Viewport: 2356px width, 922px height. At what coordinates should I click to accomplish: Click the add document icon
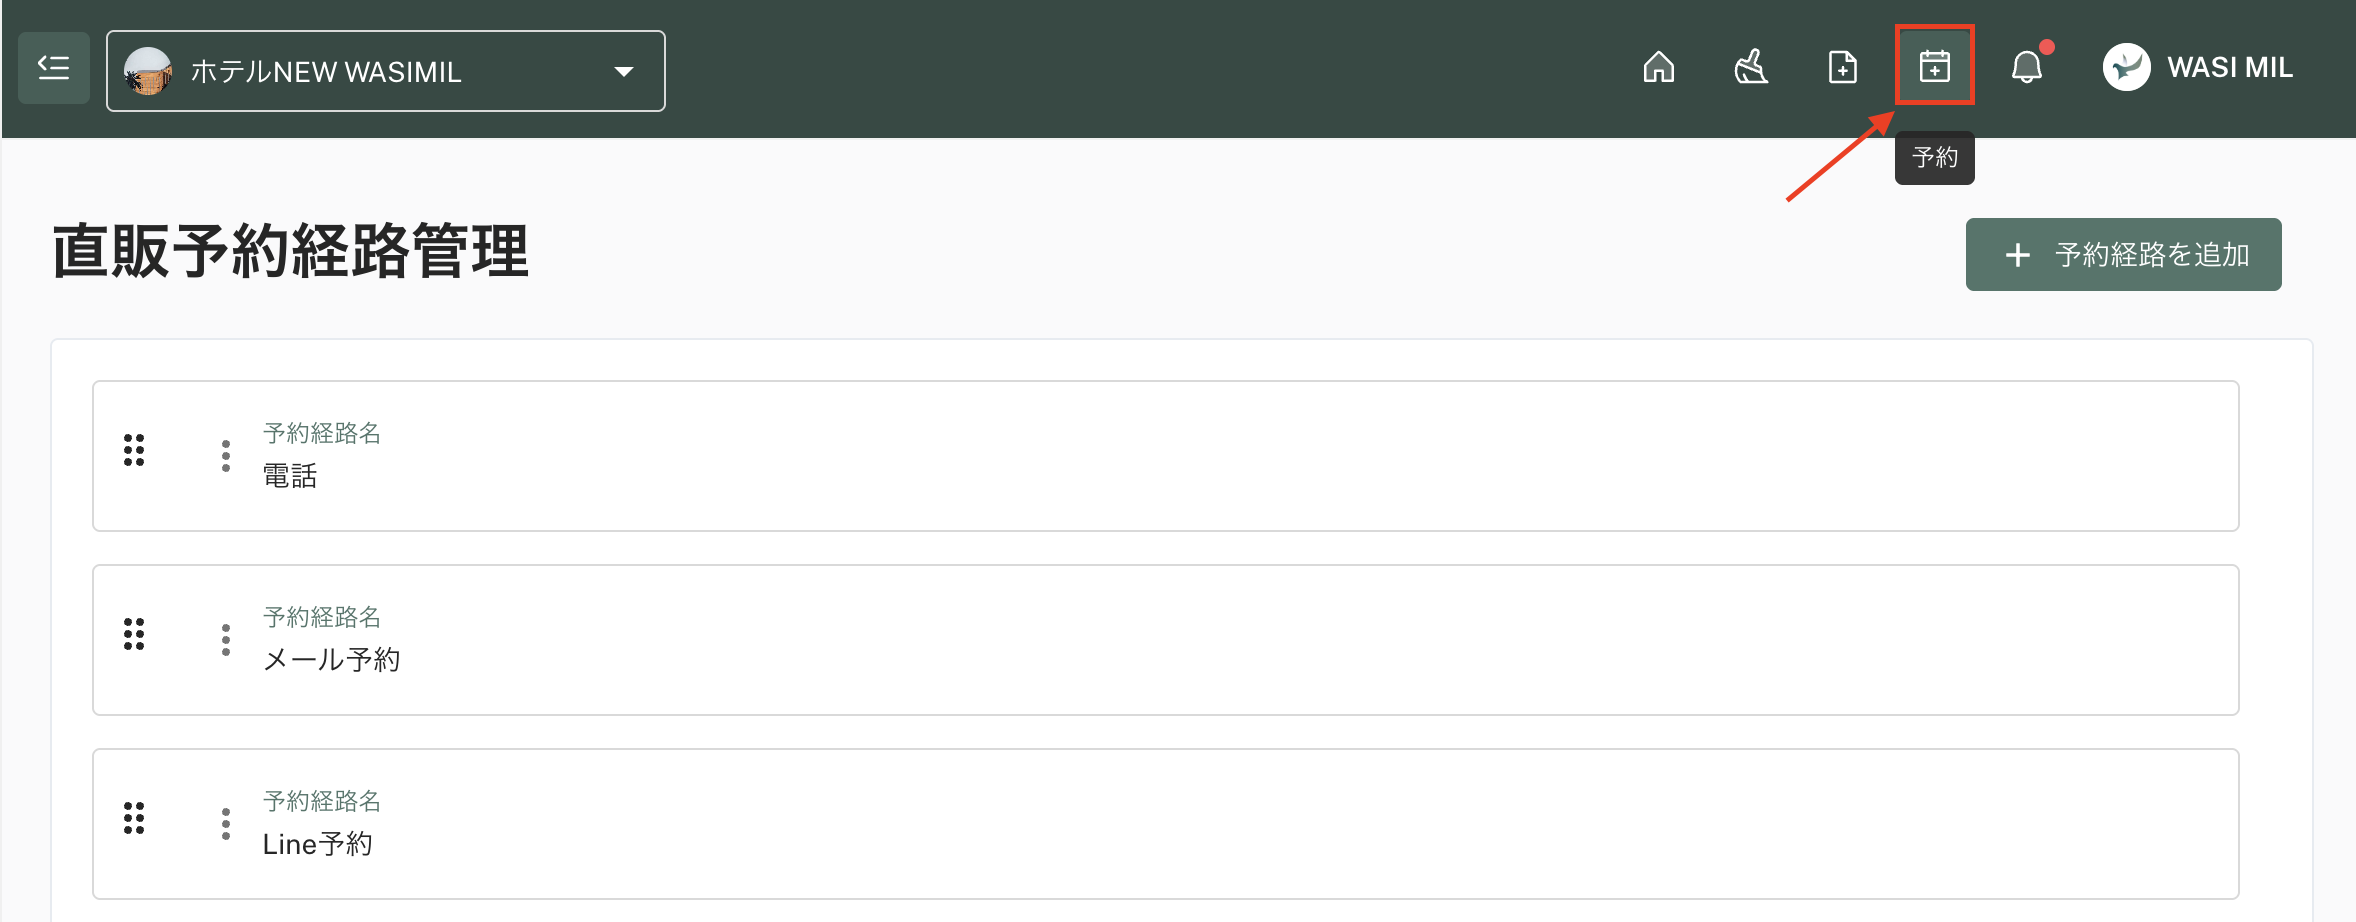coord(1842,68)
